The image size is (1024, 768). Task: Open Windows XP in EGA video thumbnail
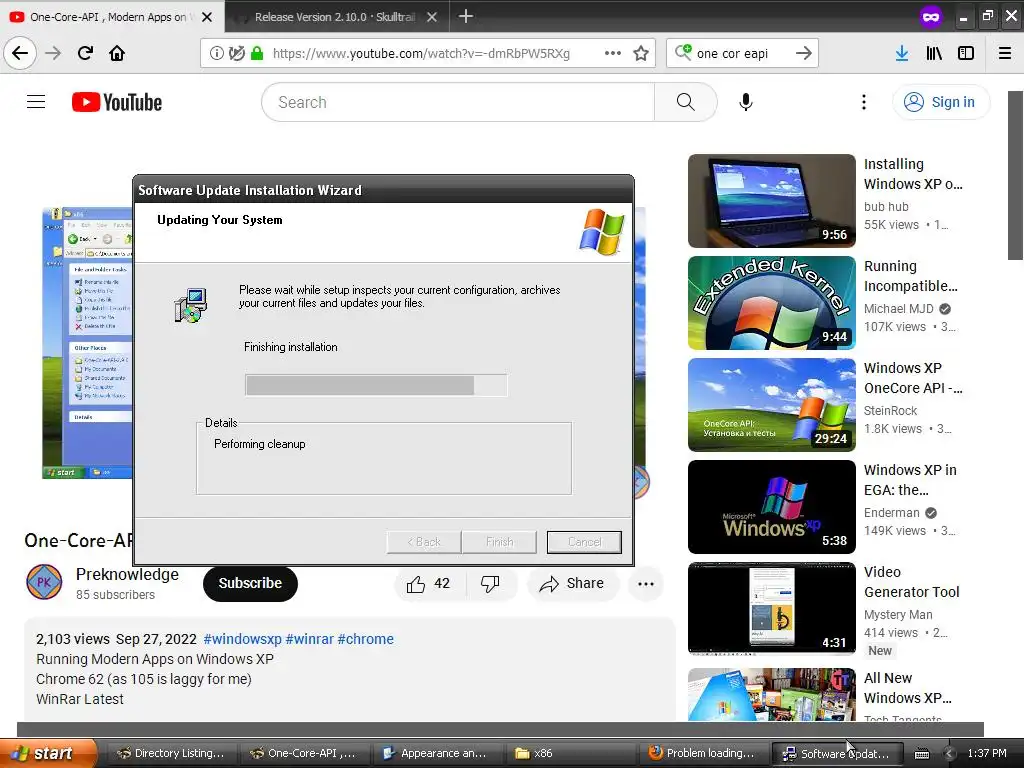point(771,507)
